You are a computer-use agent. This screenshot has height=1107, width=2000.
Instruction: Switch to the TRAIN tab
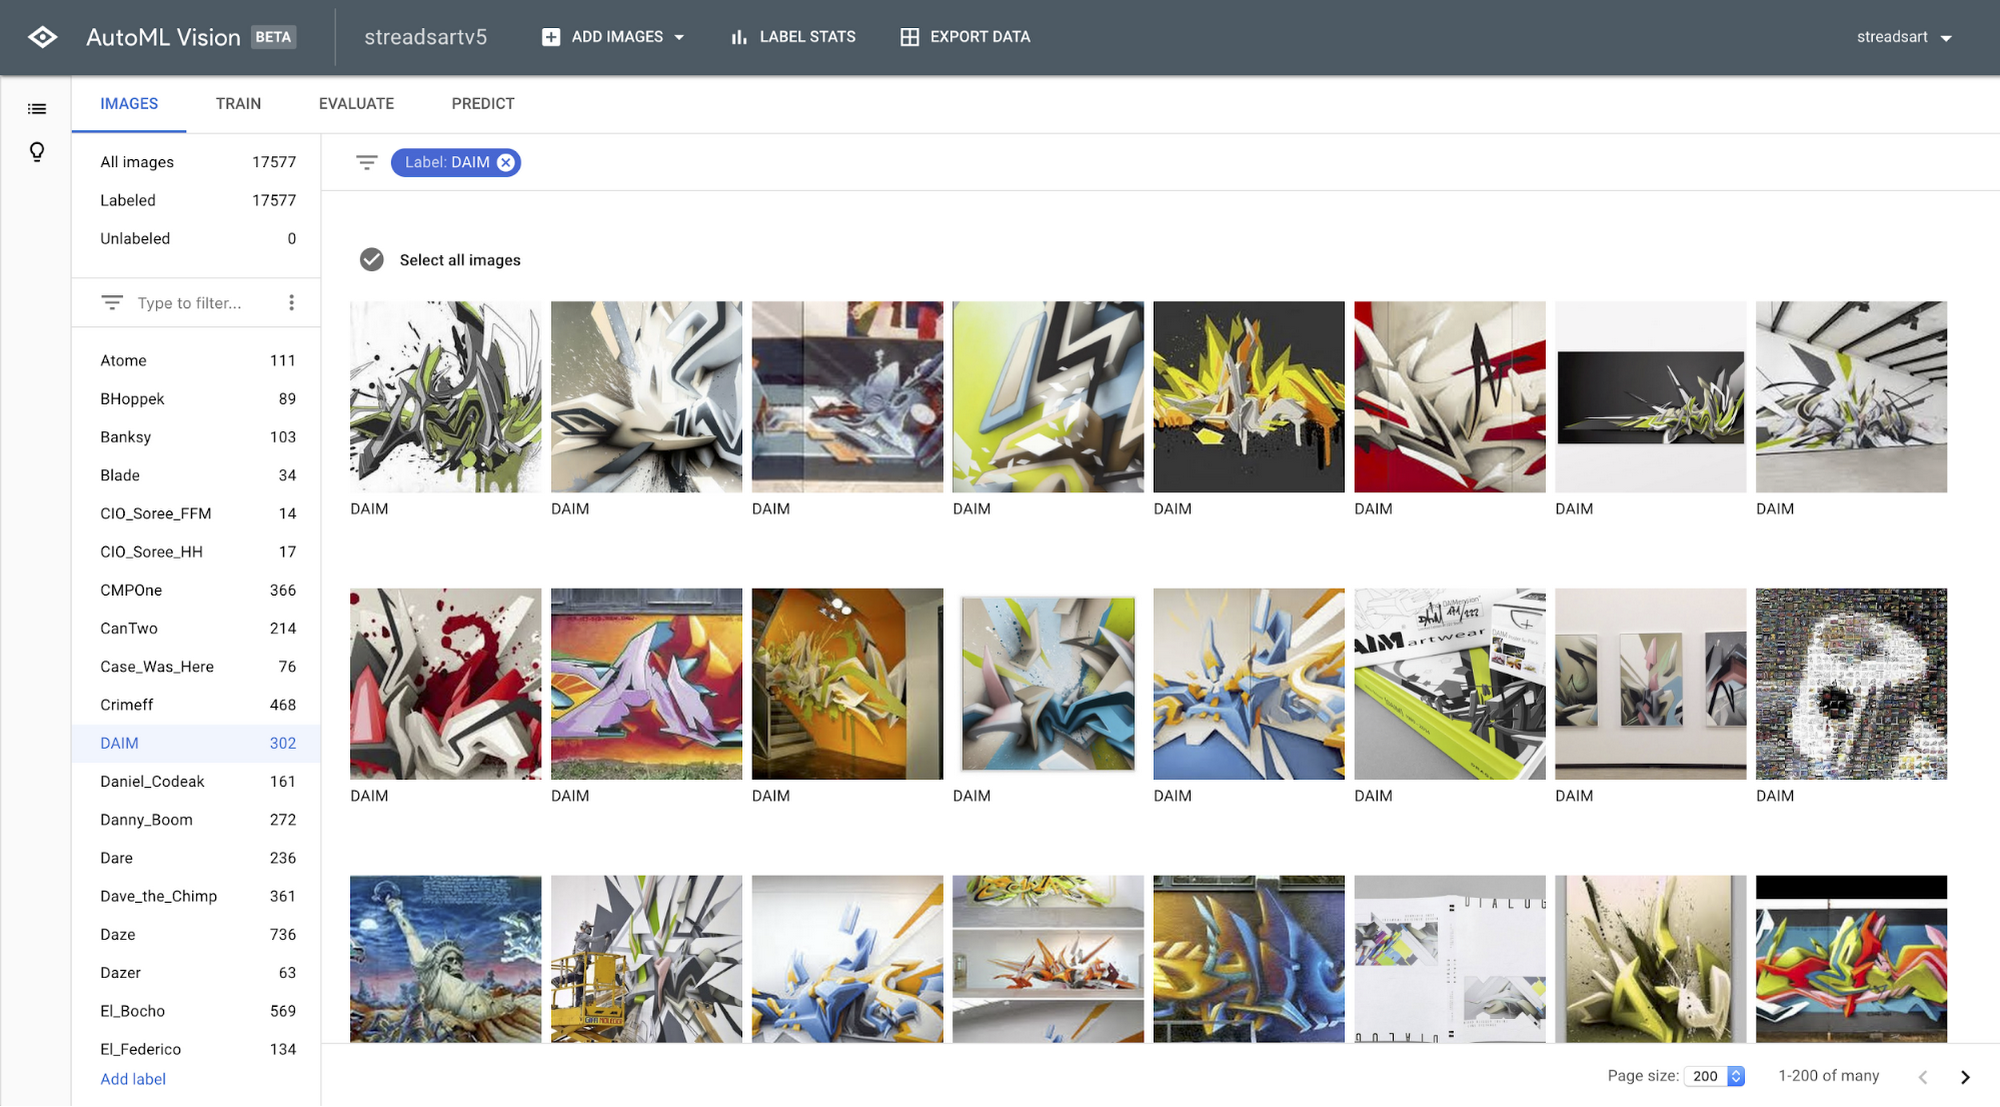[239, 104]
